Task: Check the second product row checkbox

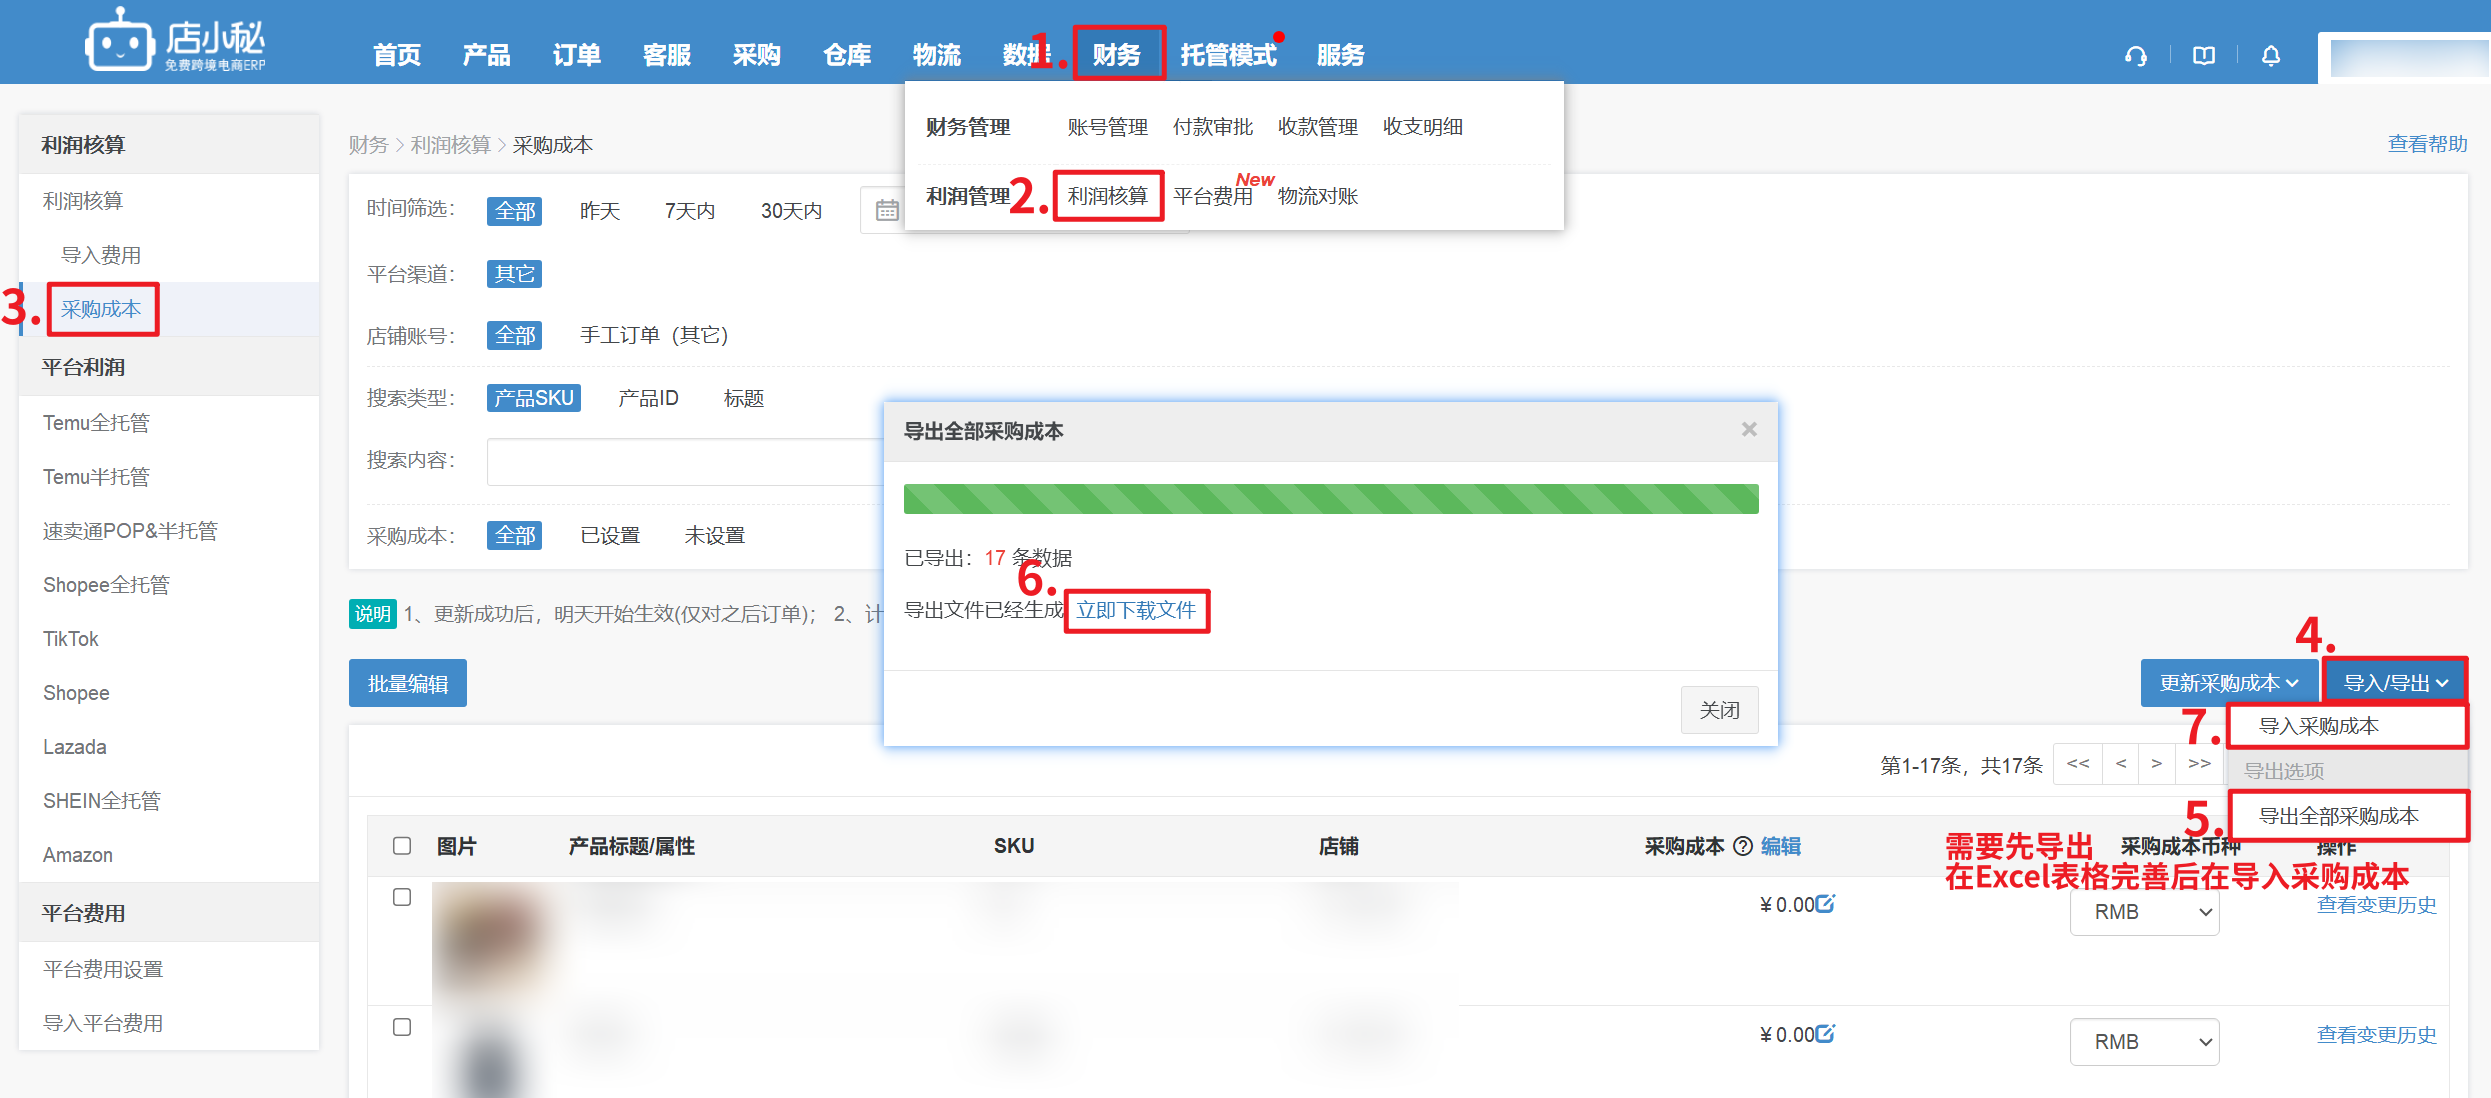Action: coord(402,1027)
